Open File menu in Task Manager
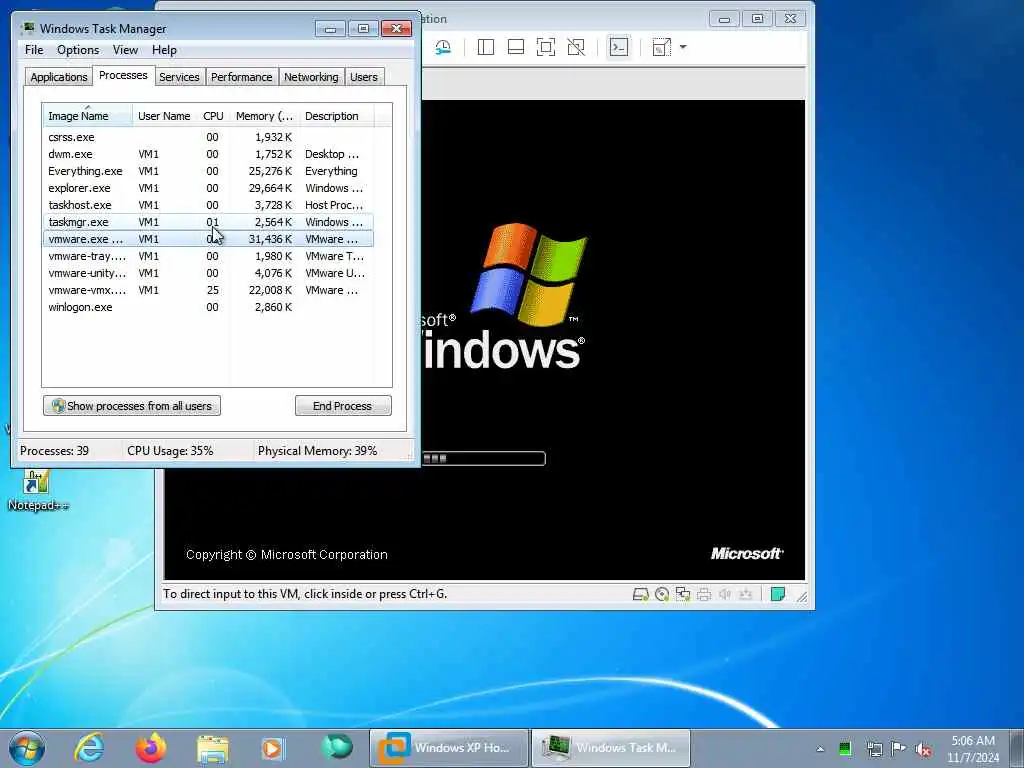 34,50
